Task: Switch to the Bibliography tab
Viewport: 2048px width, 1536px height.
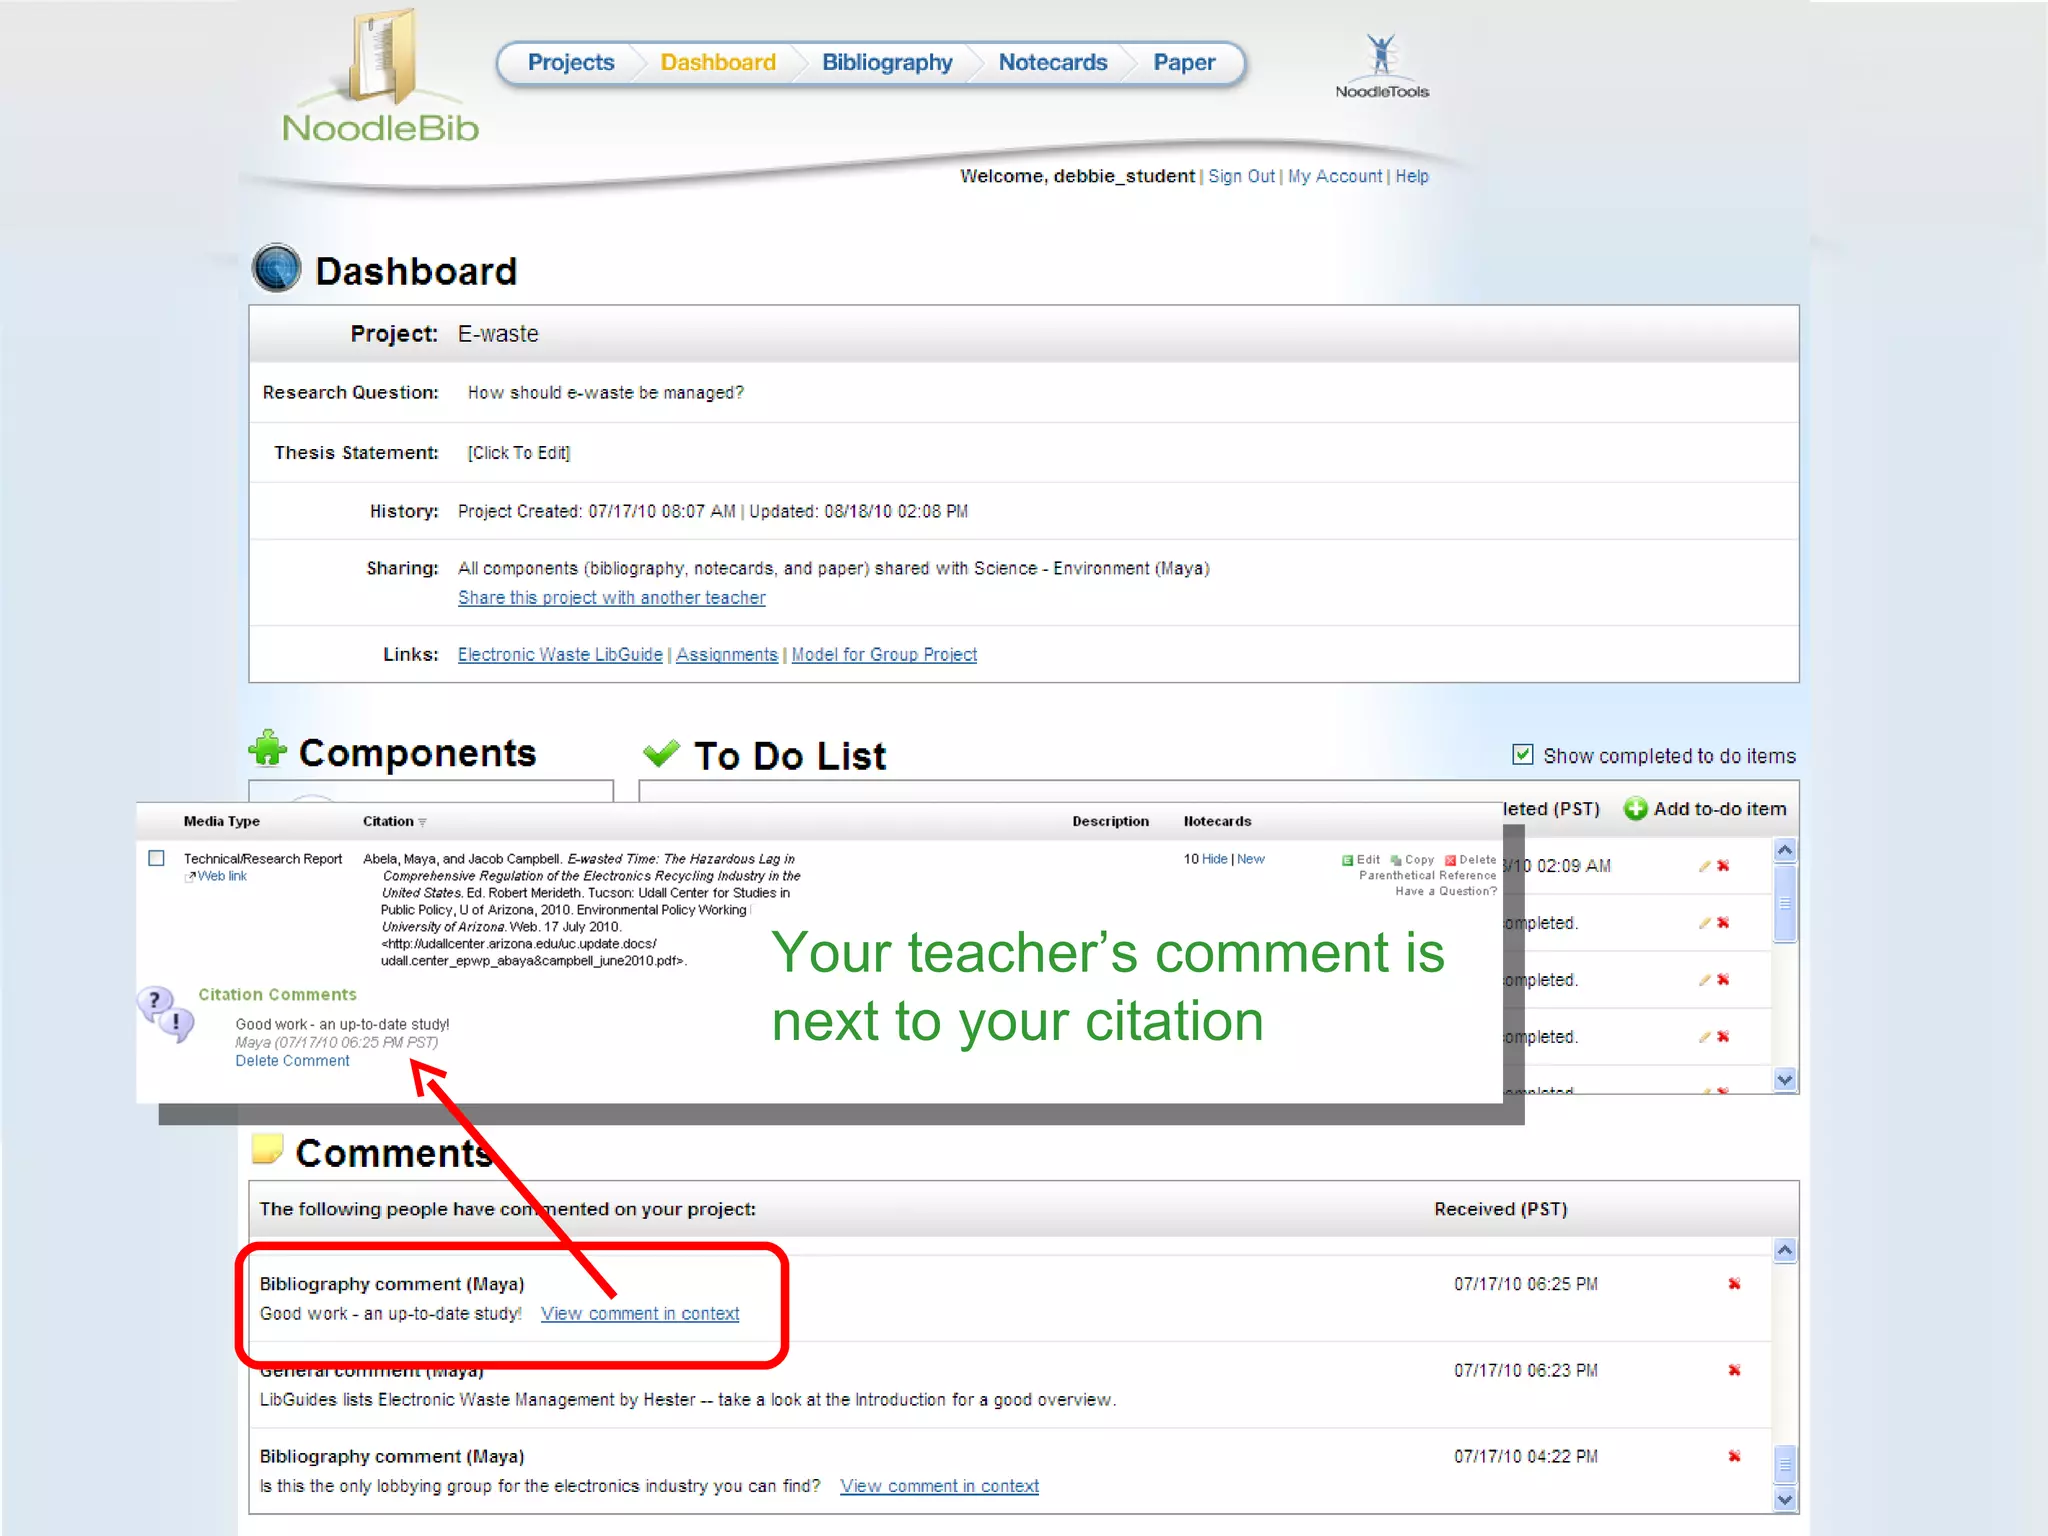Action: [887, 62]
